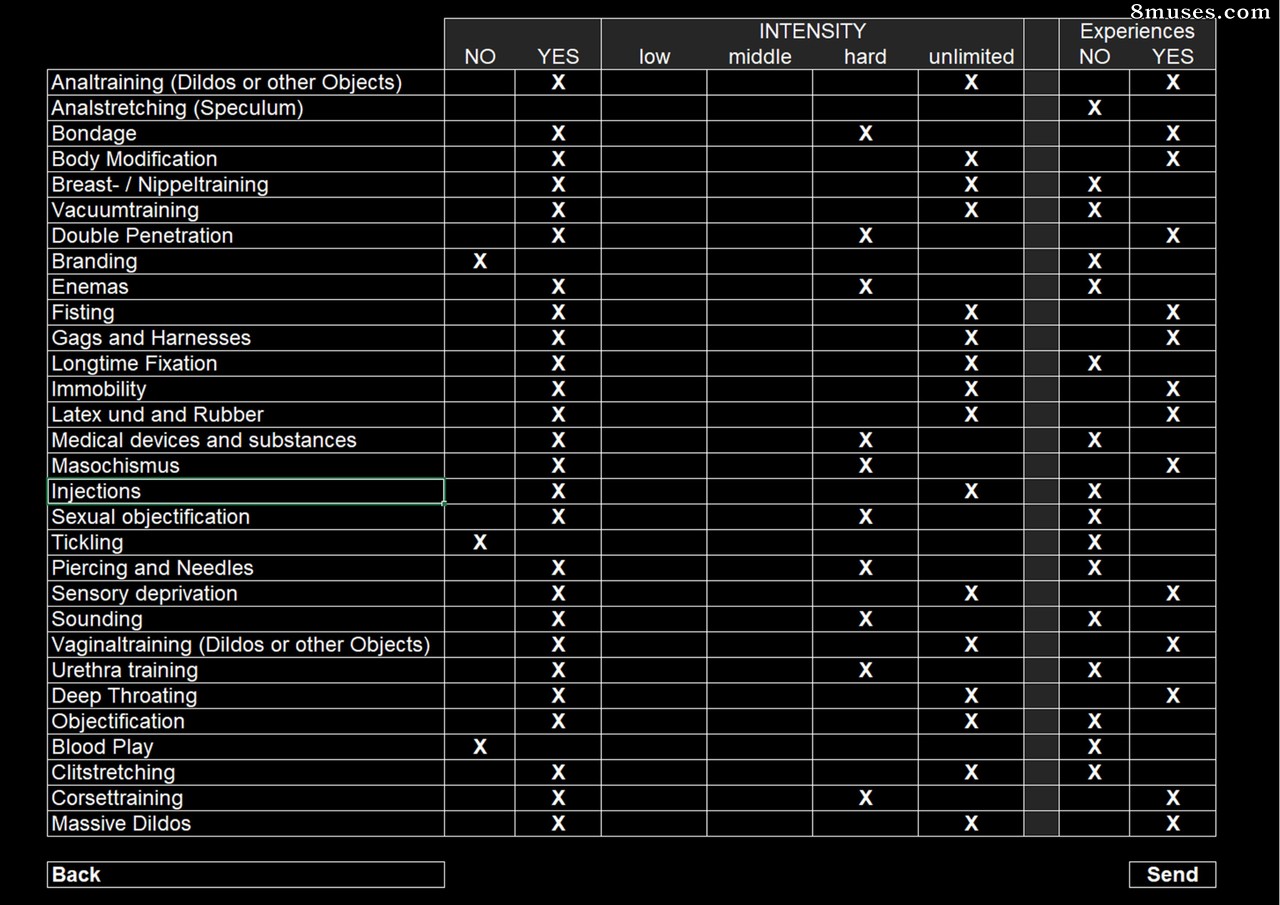1280x905 pixels.
Task: Select the 'middle' intensity column header
Action: (x=760, y=57)
